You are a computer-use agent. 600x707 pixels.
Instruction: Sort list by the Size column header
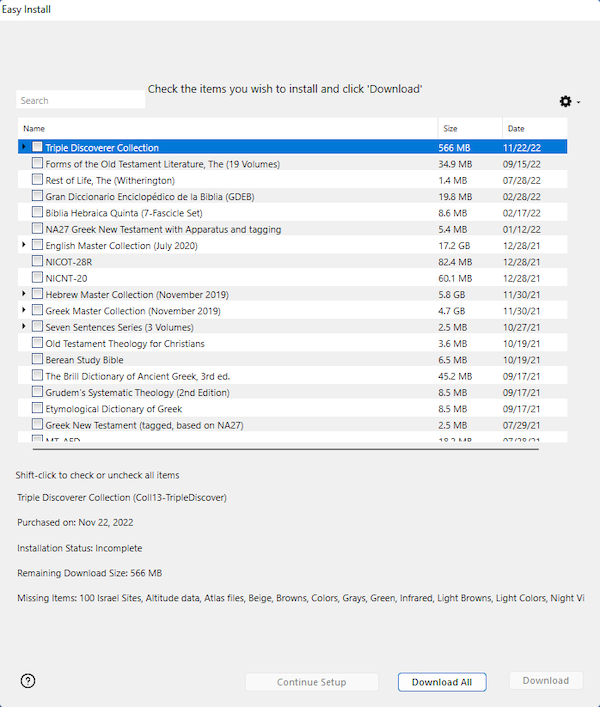click(469, 128)
